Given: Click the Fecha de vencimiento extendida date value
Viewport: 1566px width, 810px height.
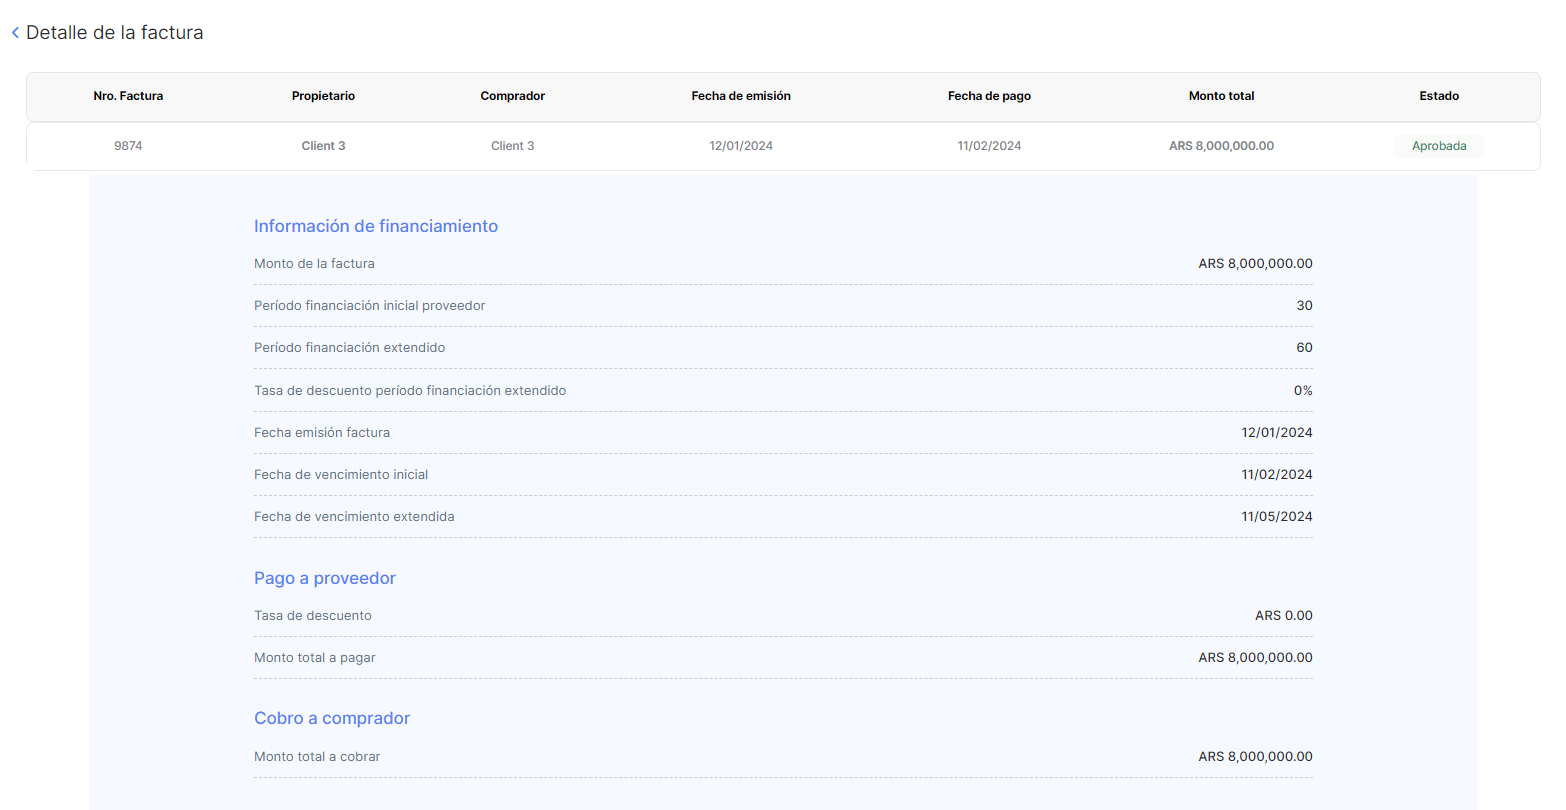Looking at the screenshot, I should pyautogui.click(x=1276, y=517).
